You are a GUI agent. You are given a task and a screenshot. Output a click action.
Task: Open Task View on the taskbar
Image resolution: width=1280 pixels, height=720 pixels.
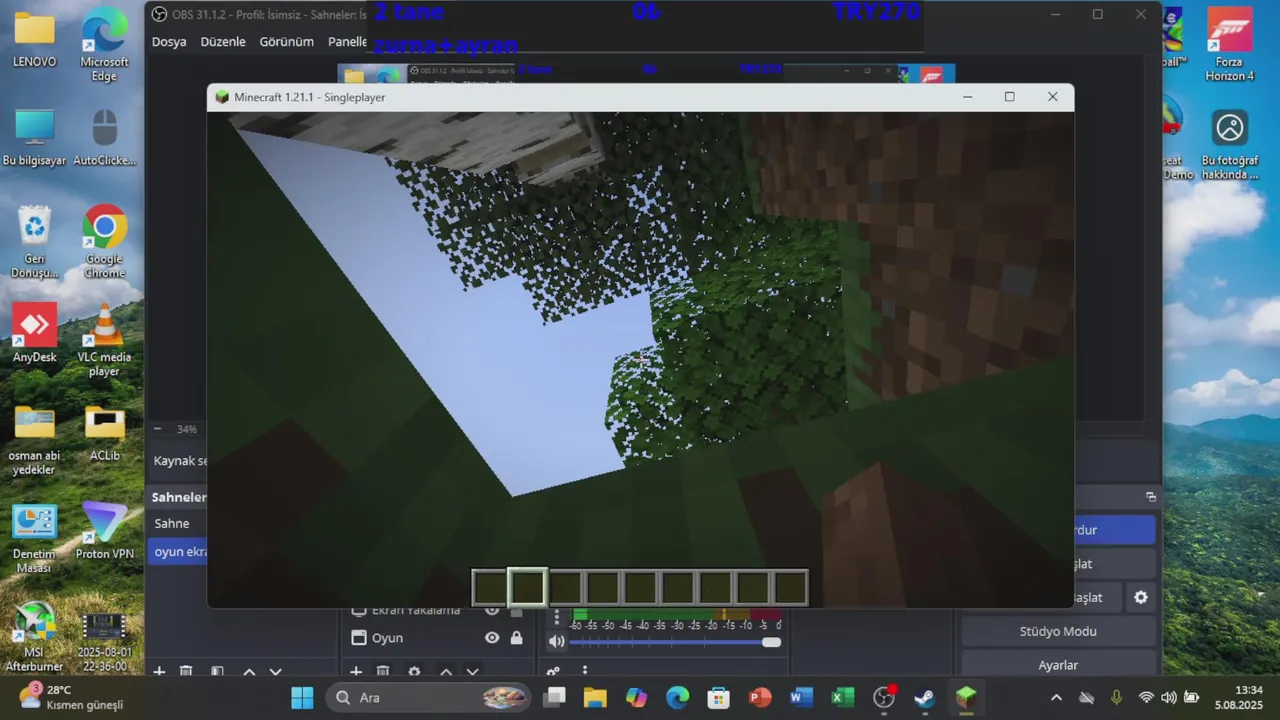[555, 697]
